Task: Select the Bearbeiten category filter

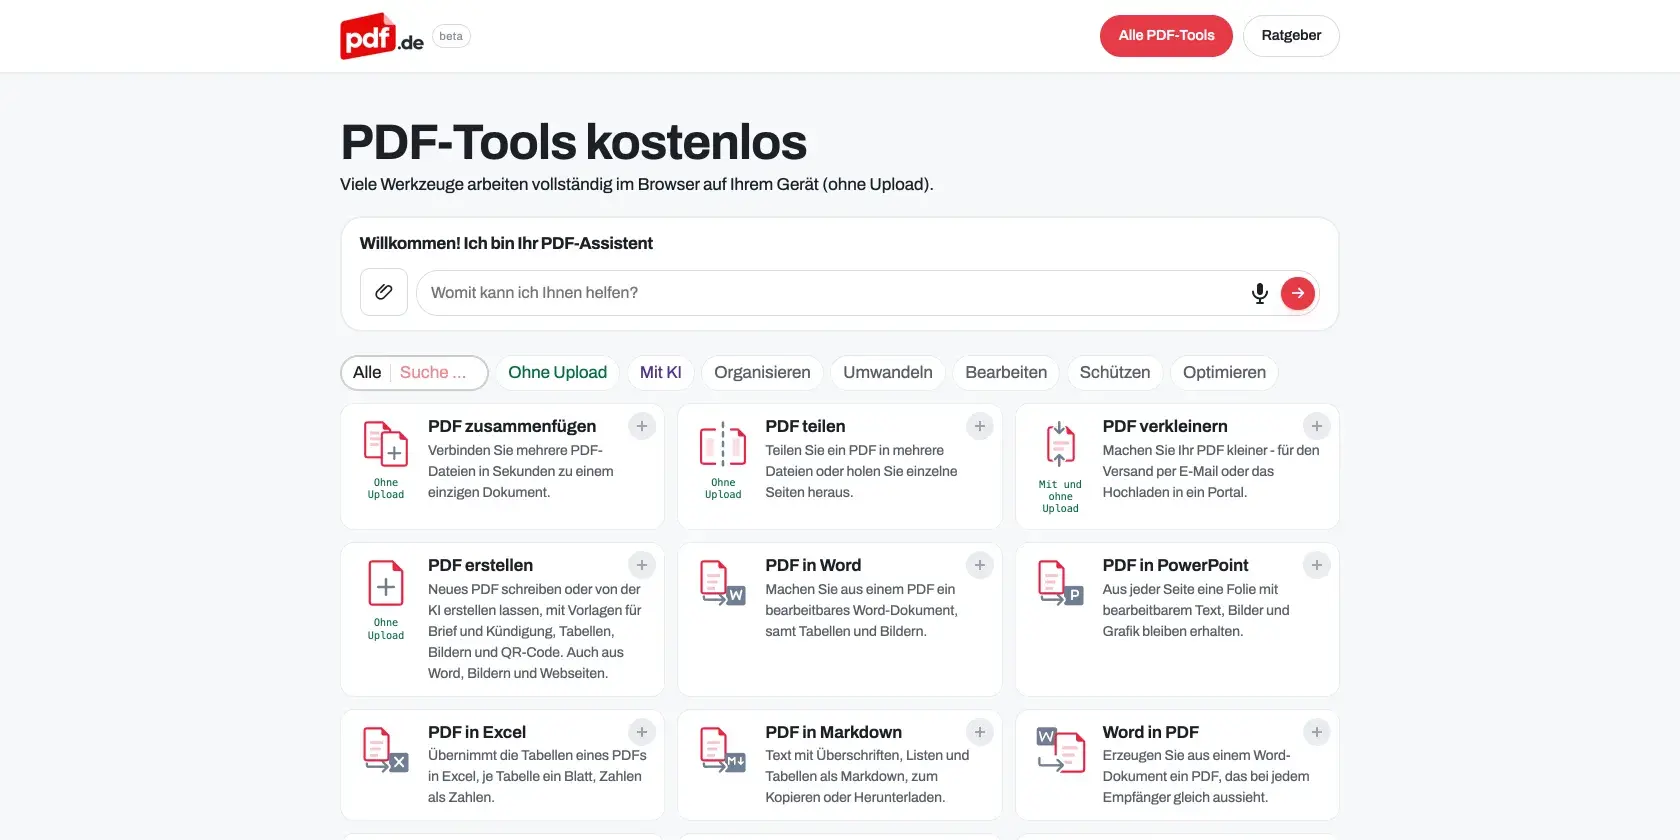Action: coord(1006,372)
